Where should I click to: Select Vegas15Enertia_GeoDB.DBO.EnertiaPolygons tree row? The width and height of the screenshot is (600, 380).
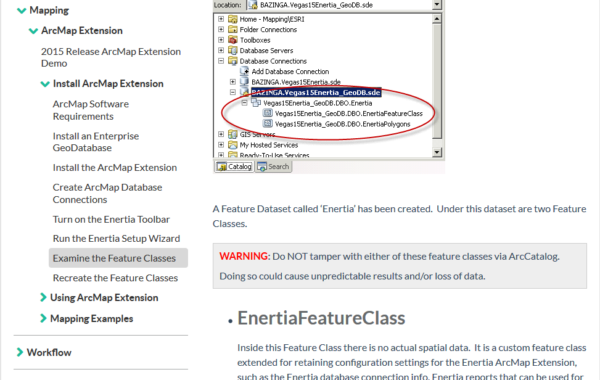click(x=342, y=124)
